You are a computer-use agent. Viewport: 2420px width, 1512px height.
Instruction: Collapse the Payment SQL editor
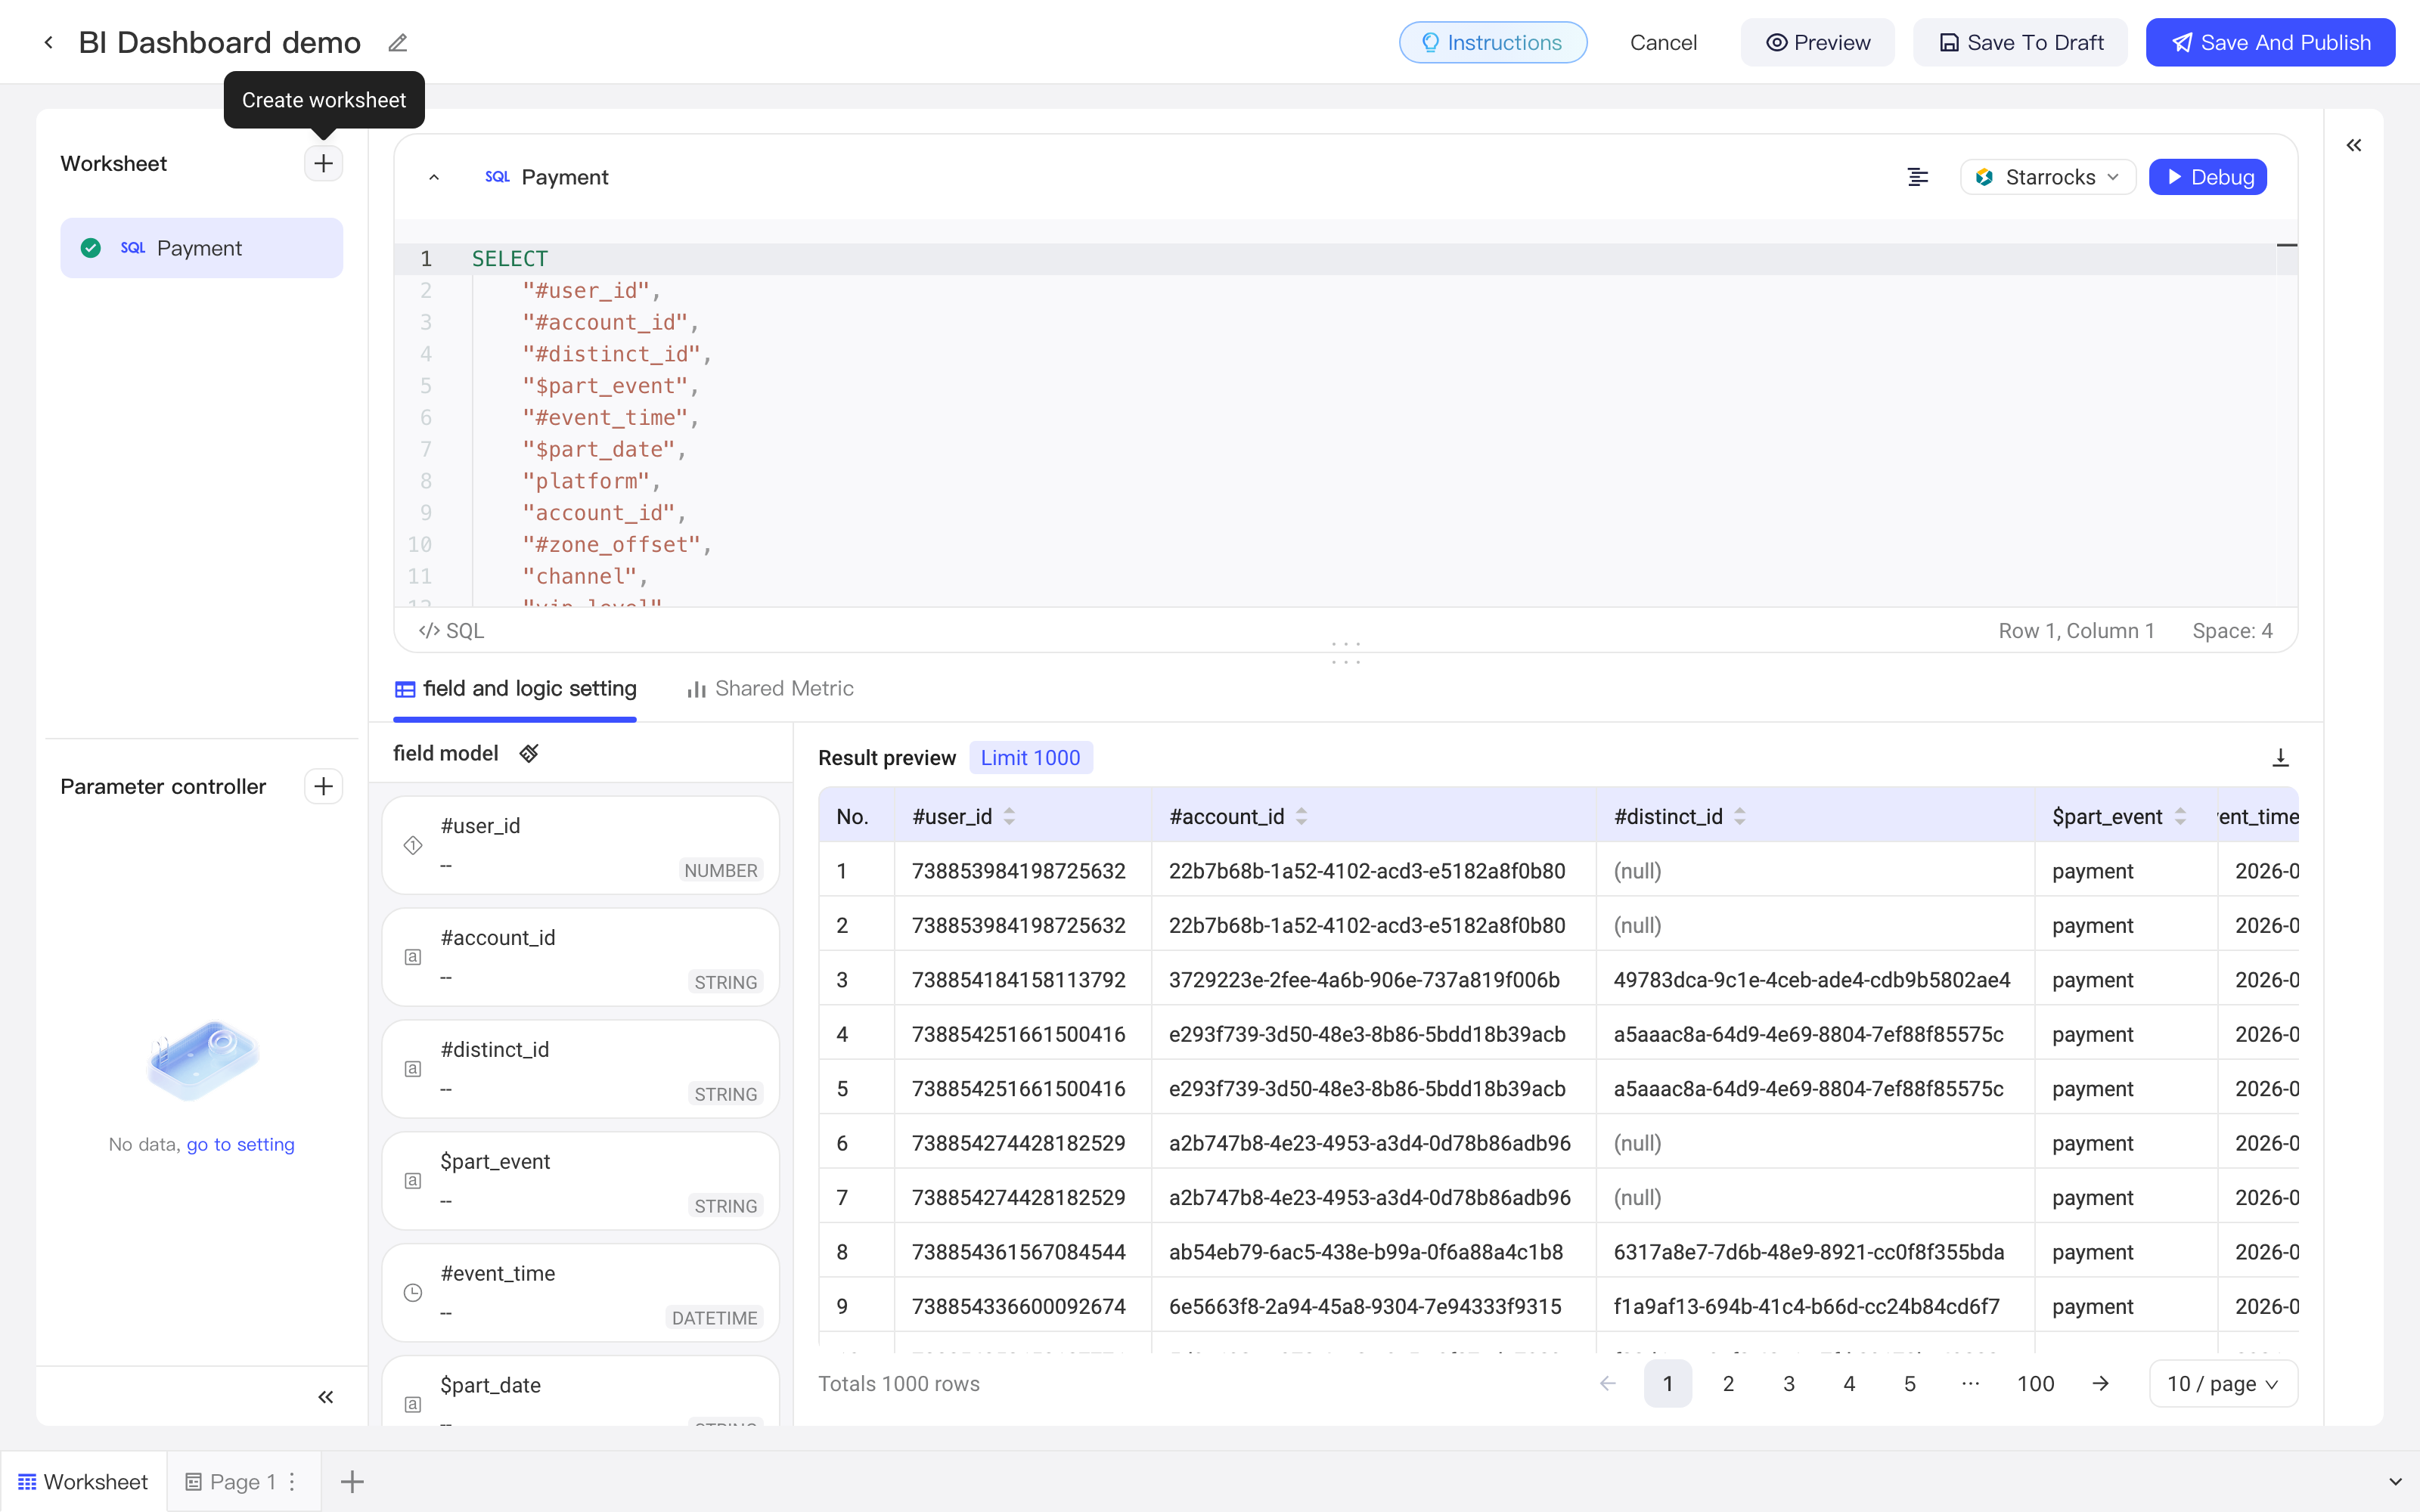(x=434, y=177)
